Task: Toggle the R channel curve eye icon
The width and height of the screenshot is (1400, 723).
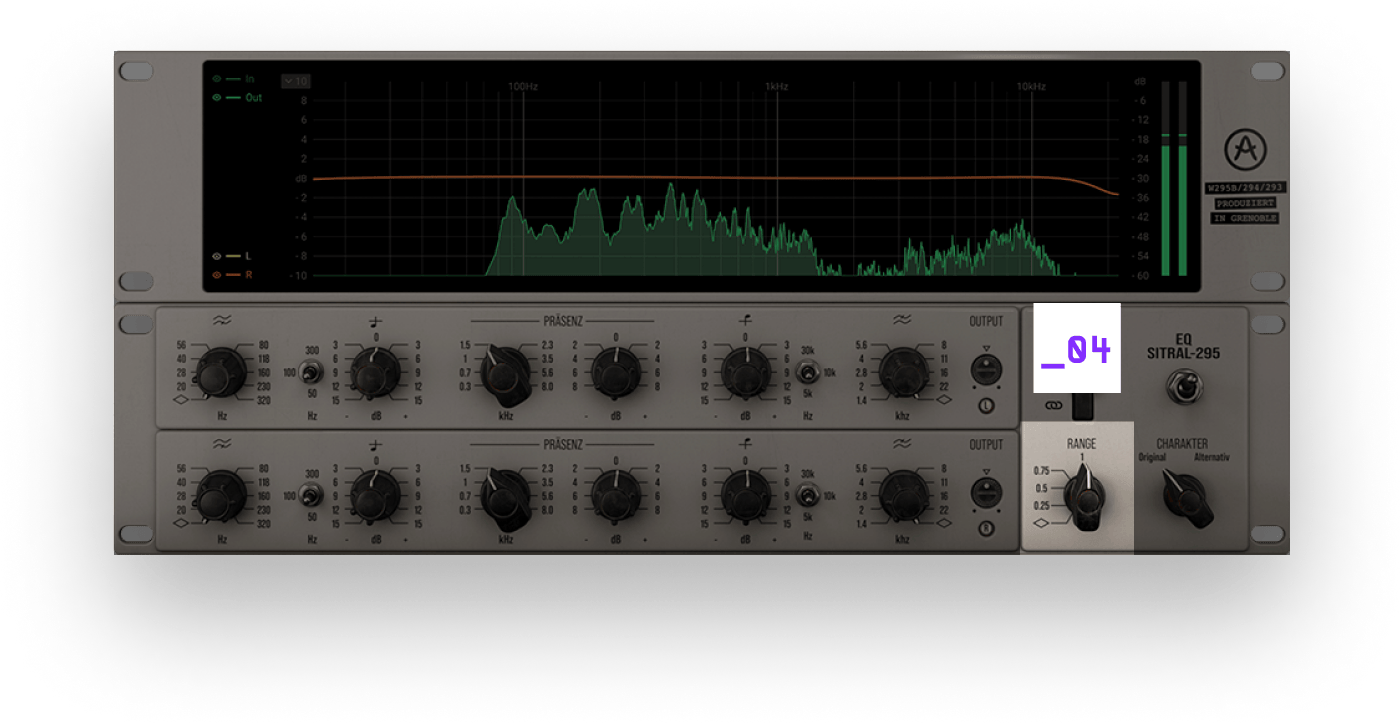Action: tap(216, 274)
